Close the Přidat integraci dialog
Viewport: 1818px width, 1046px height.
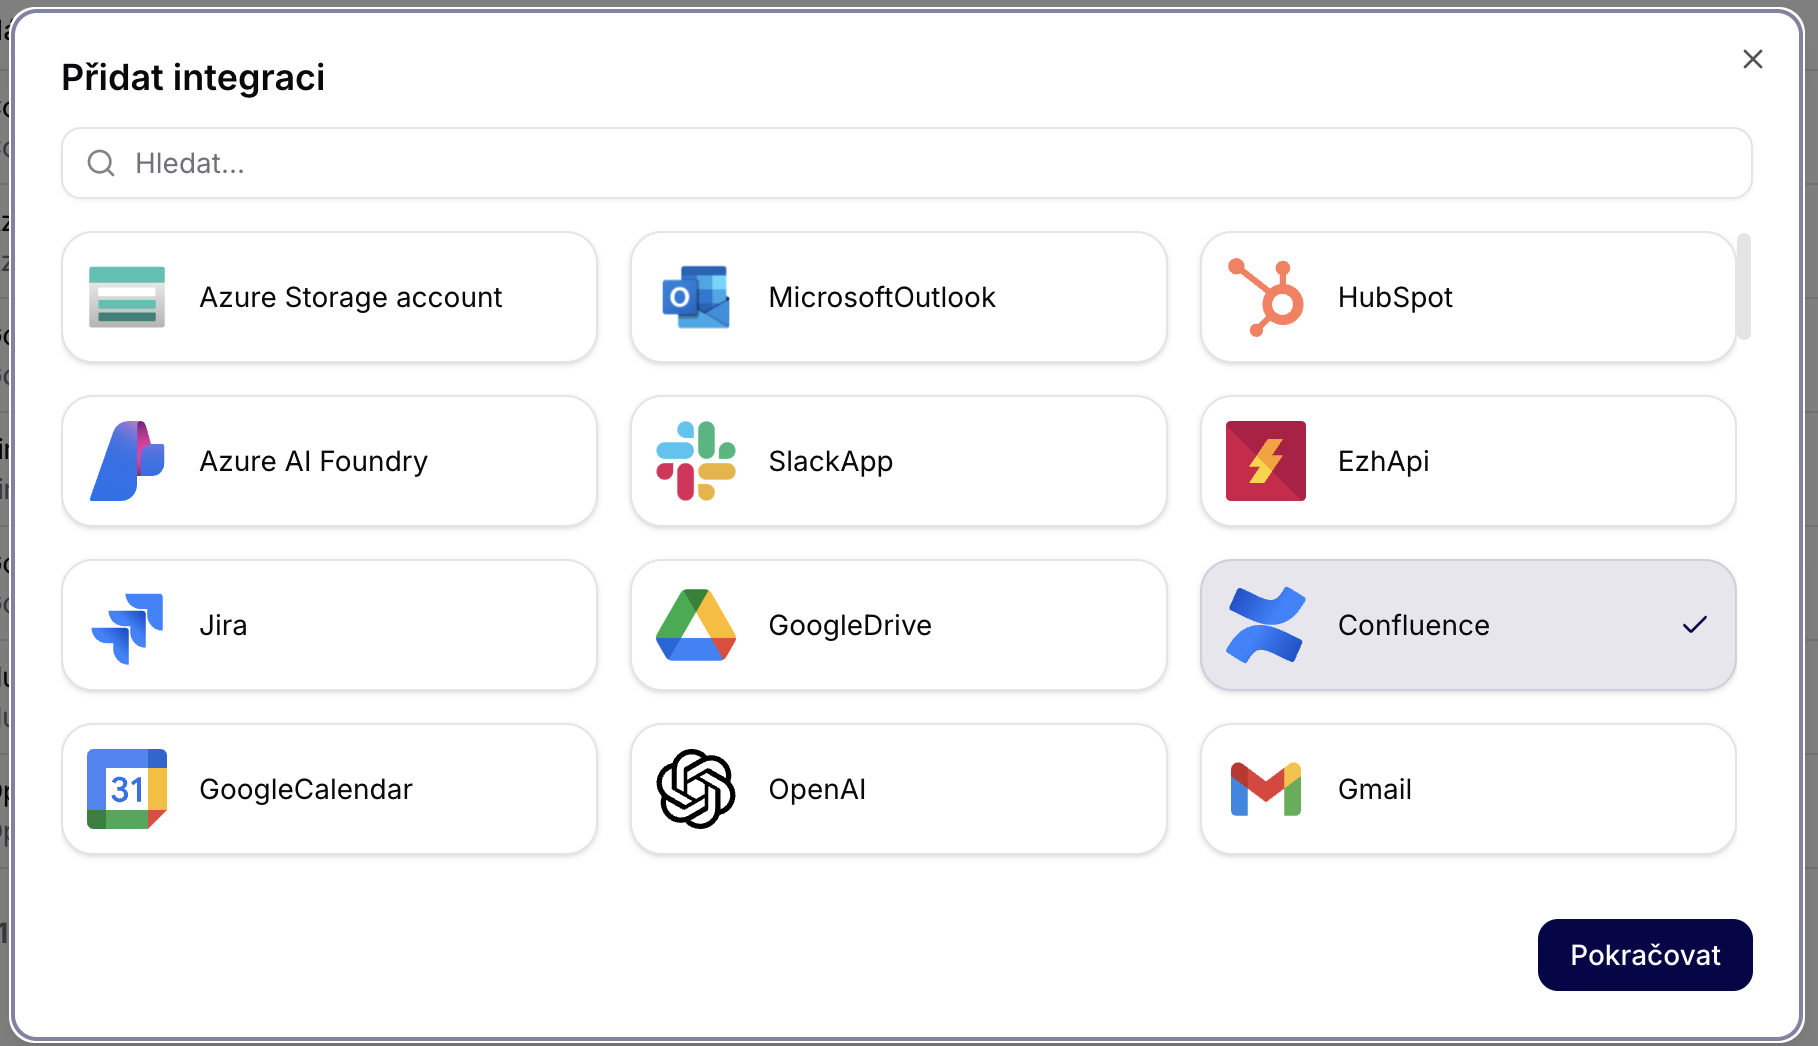(x=1753, y=59)
